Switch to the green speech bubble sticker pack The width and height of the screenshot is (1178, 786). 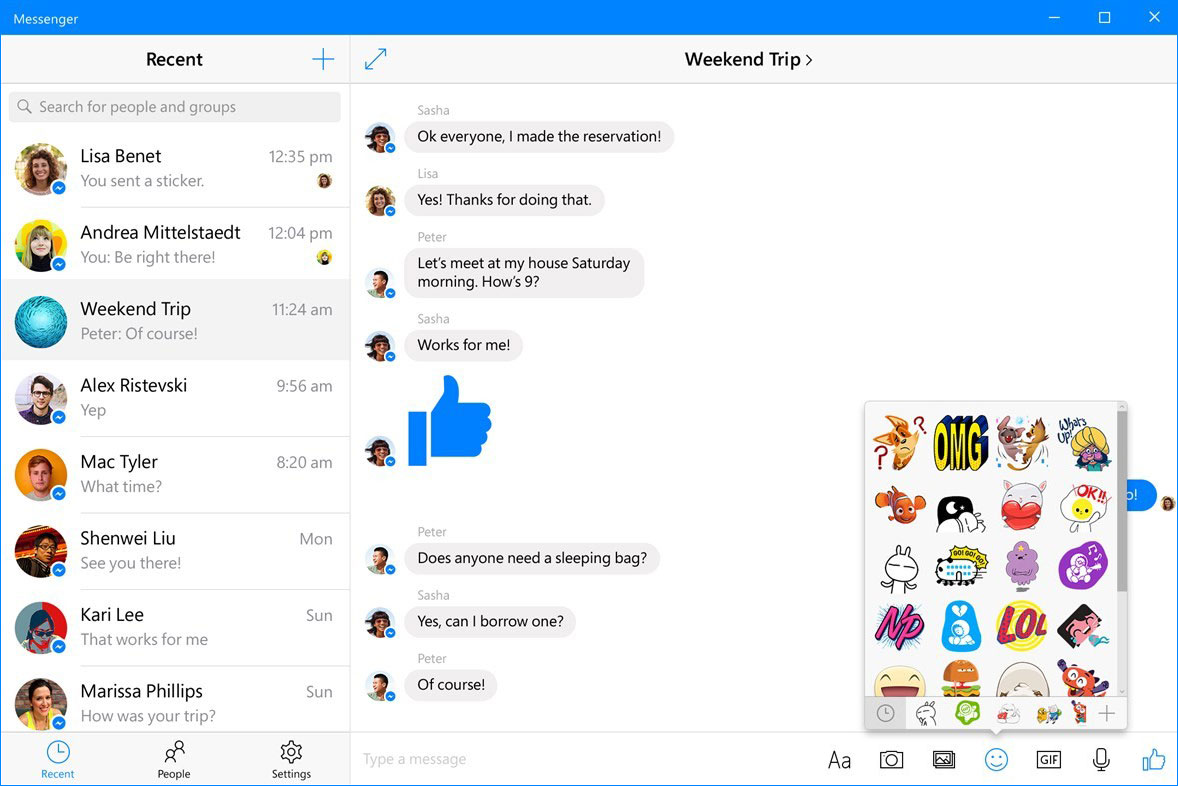[x=967, y=712]
